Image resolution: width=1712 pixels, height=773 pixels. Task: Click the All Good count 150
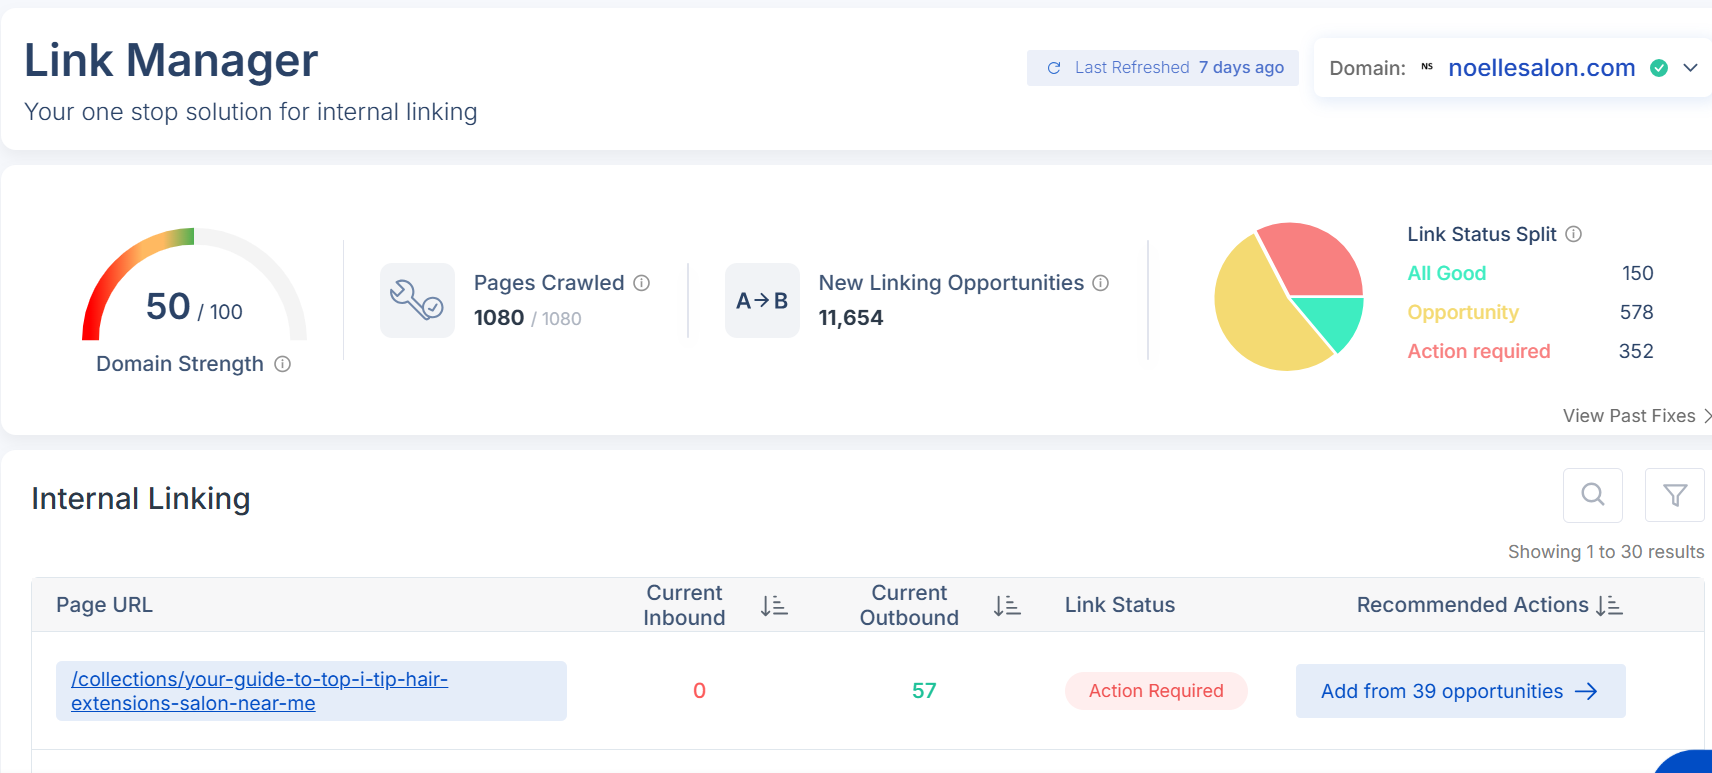coord(1637,273)
